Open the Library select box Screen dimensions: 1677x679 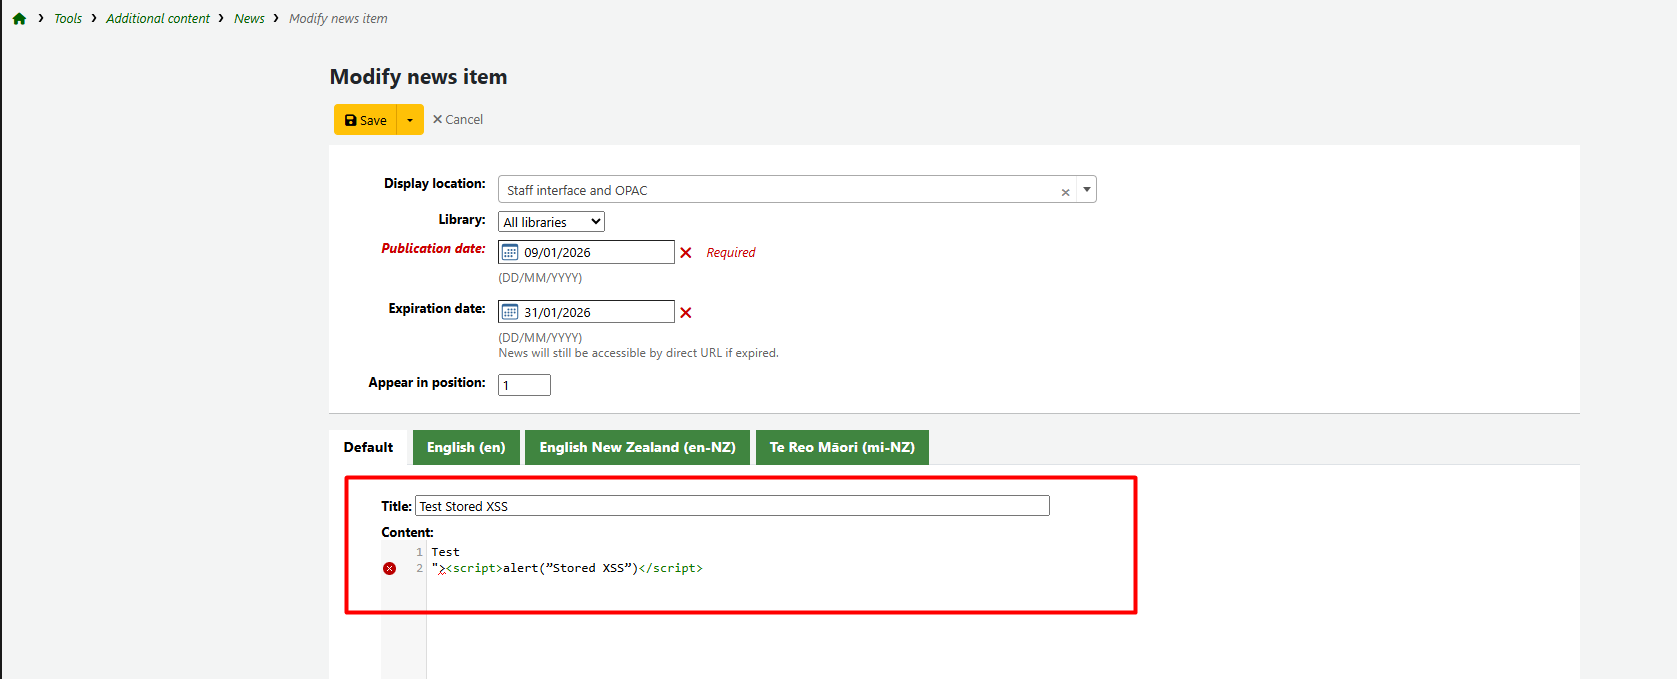551,222
